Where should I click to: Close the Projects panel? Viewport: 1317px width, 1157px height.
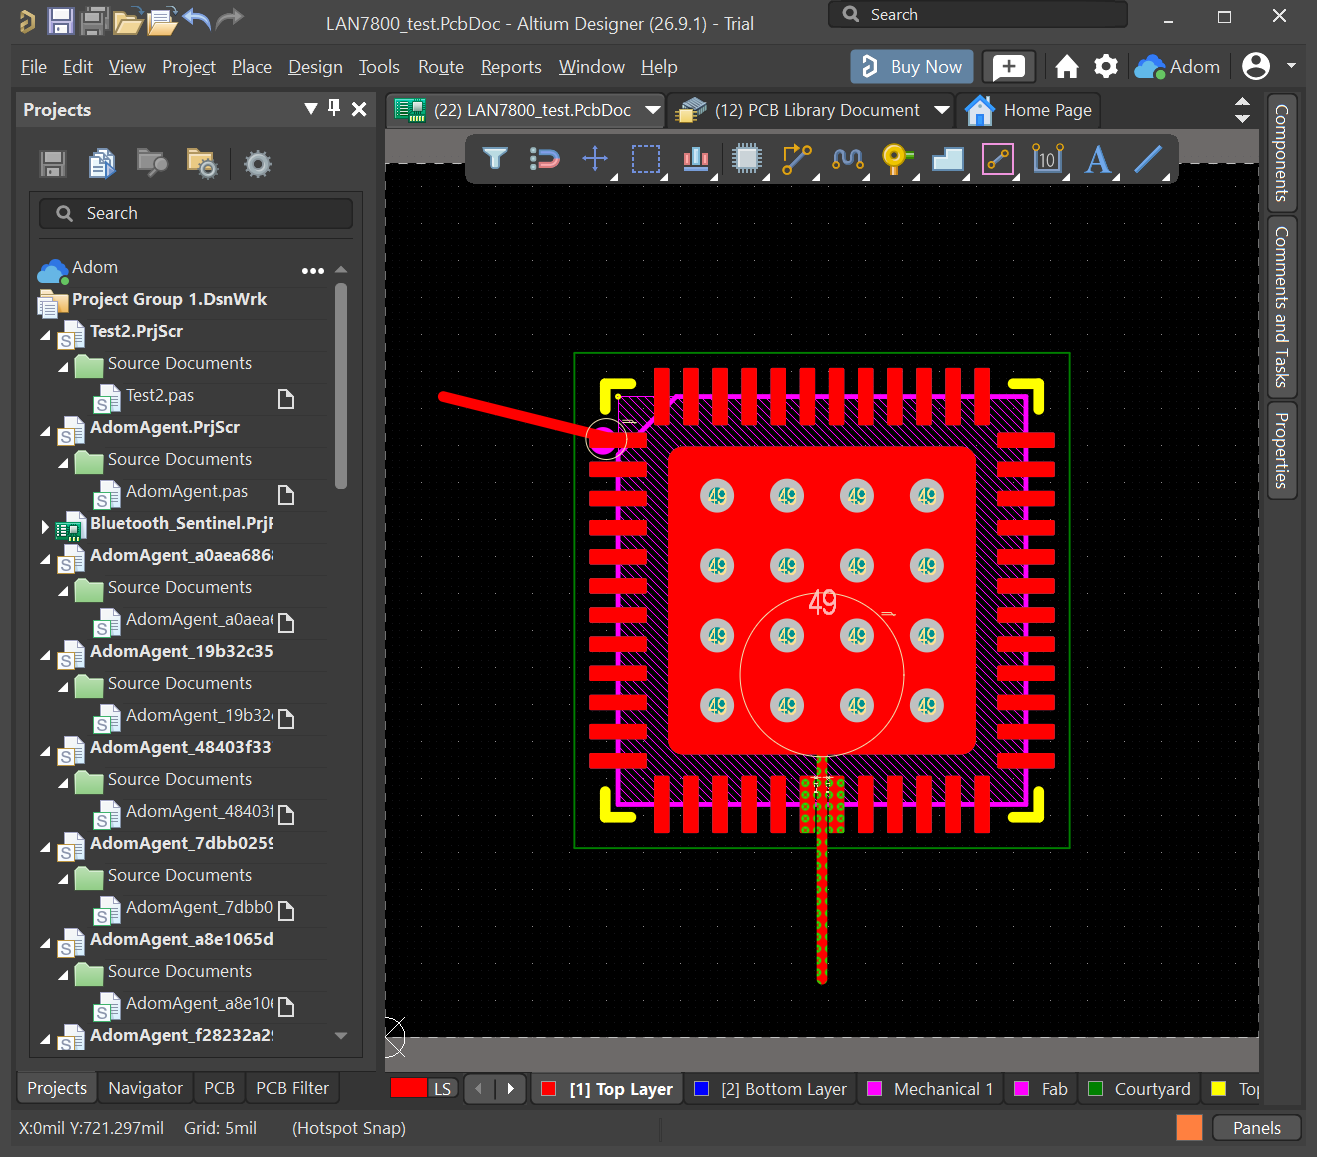coord(359,109)
